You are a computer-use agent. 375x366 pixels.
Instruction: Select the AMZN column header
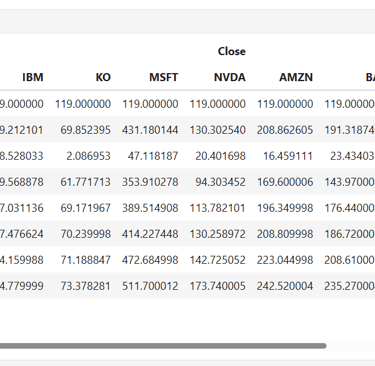(296, 77)
